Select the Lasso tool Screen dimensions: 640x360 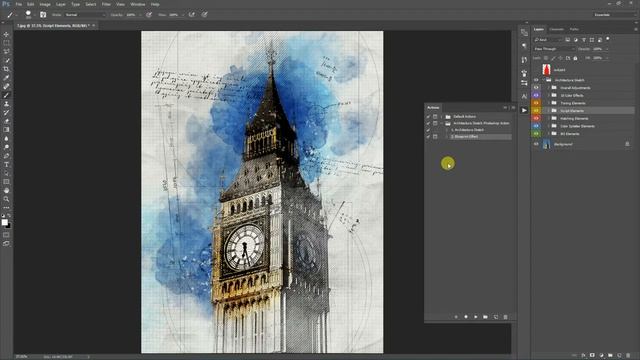click(6, 51)
